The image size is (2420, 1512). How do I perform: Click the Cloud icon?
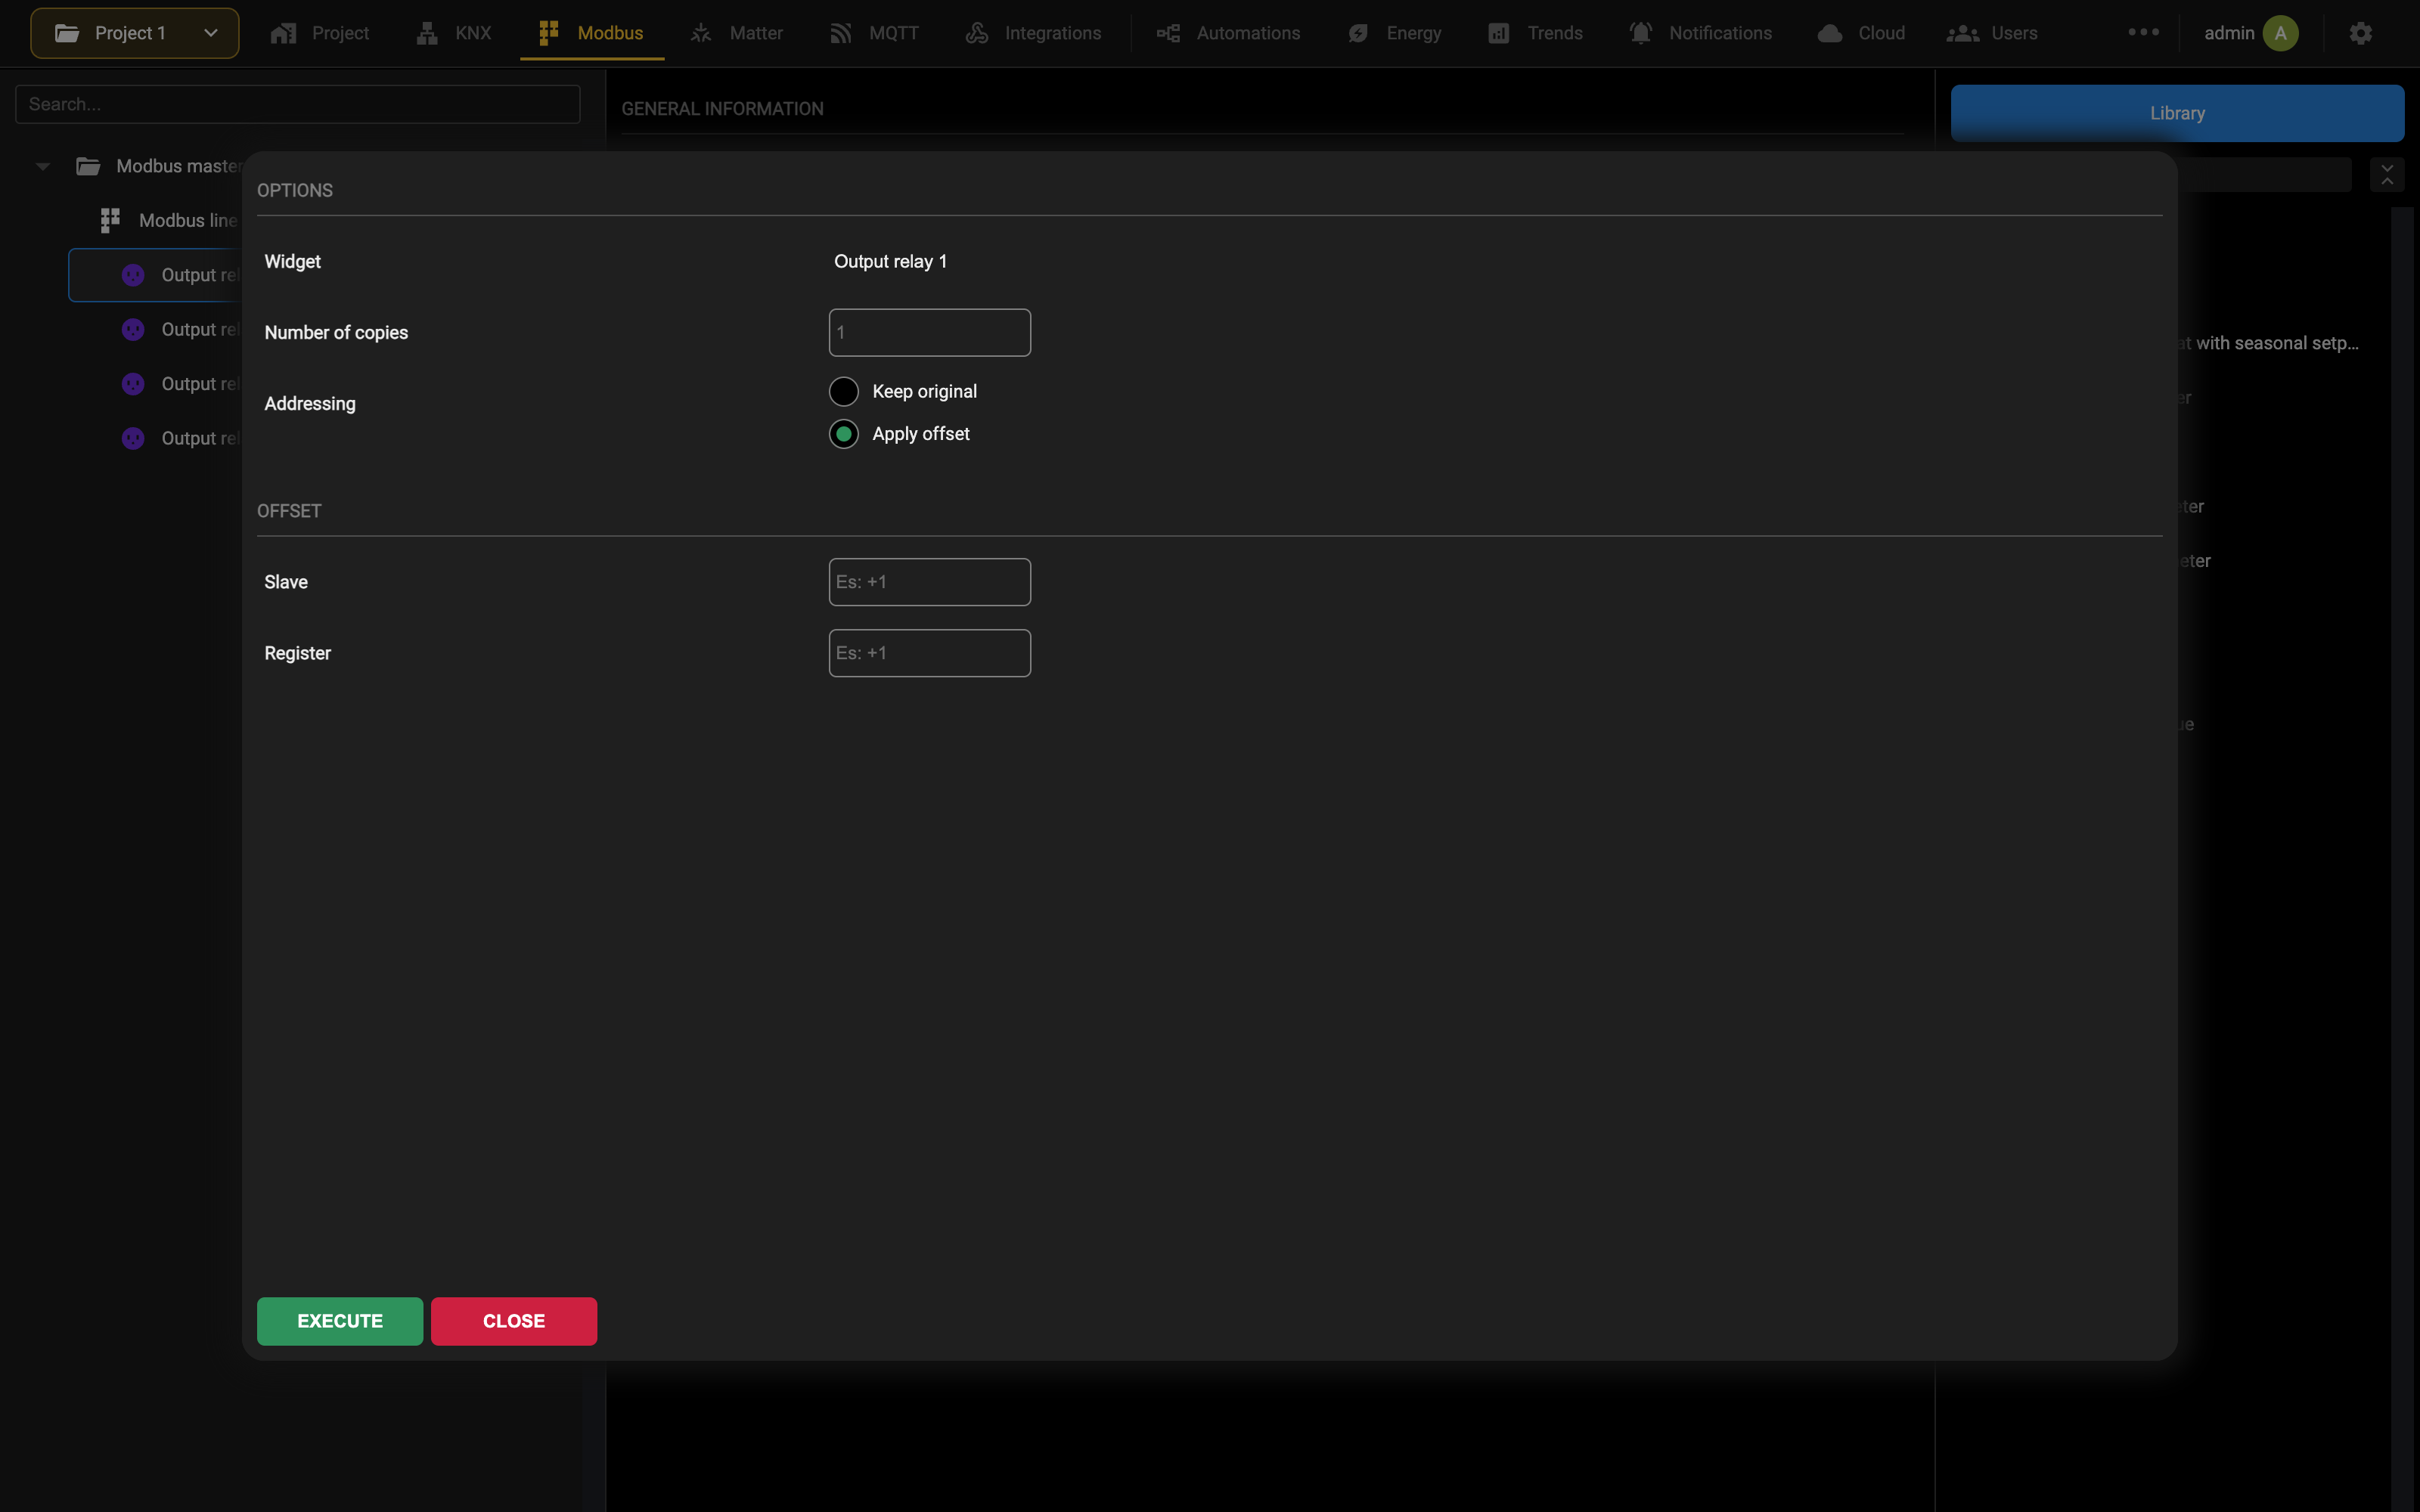click(x=1830, y=33)
